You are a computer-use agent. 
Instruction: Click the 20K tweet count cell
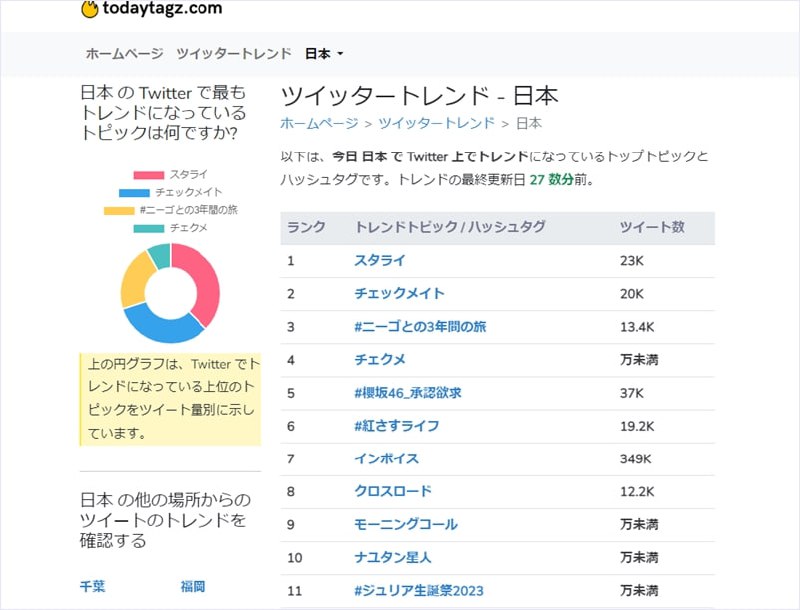pos(632,294)
